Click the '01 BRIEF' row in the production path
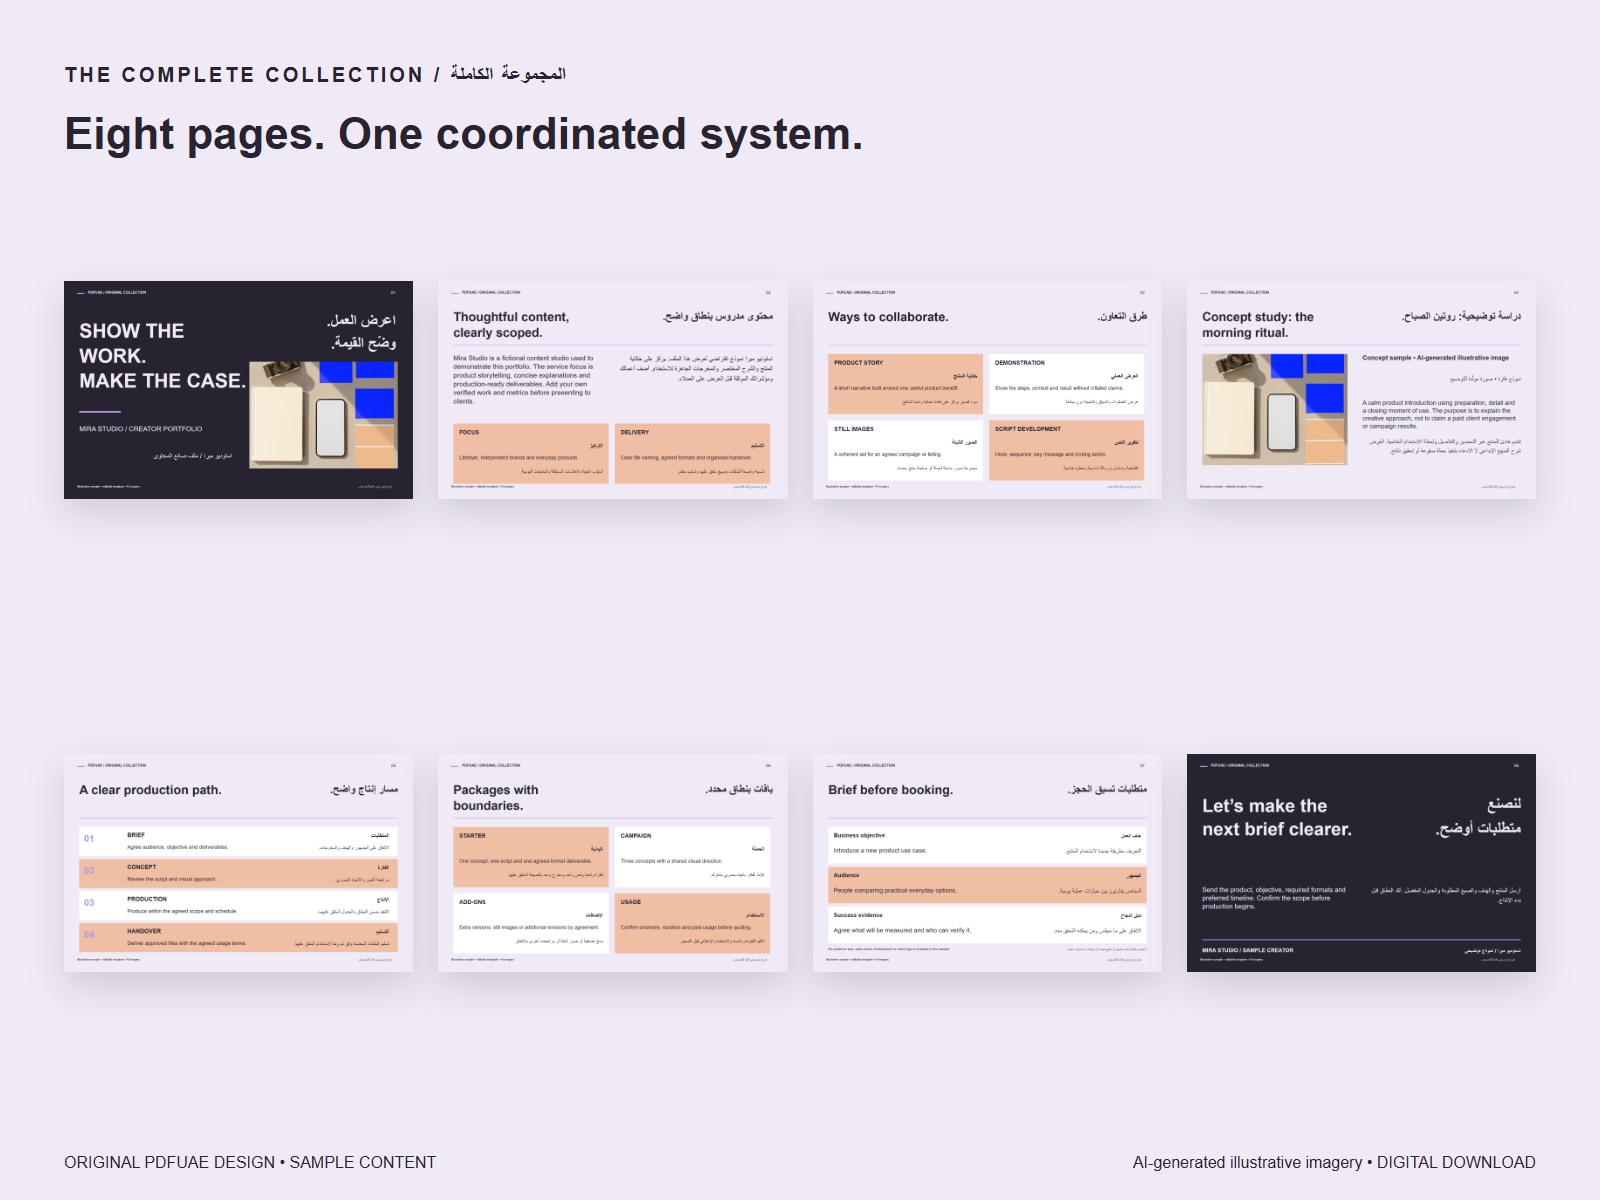The height and width of the screenshot is (1200, 1600). 238,841
